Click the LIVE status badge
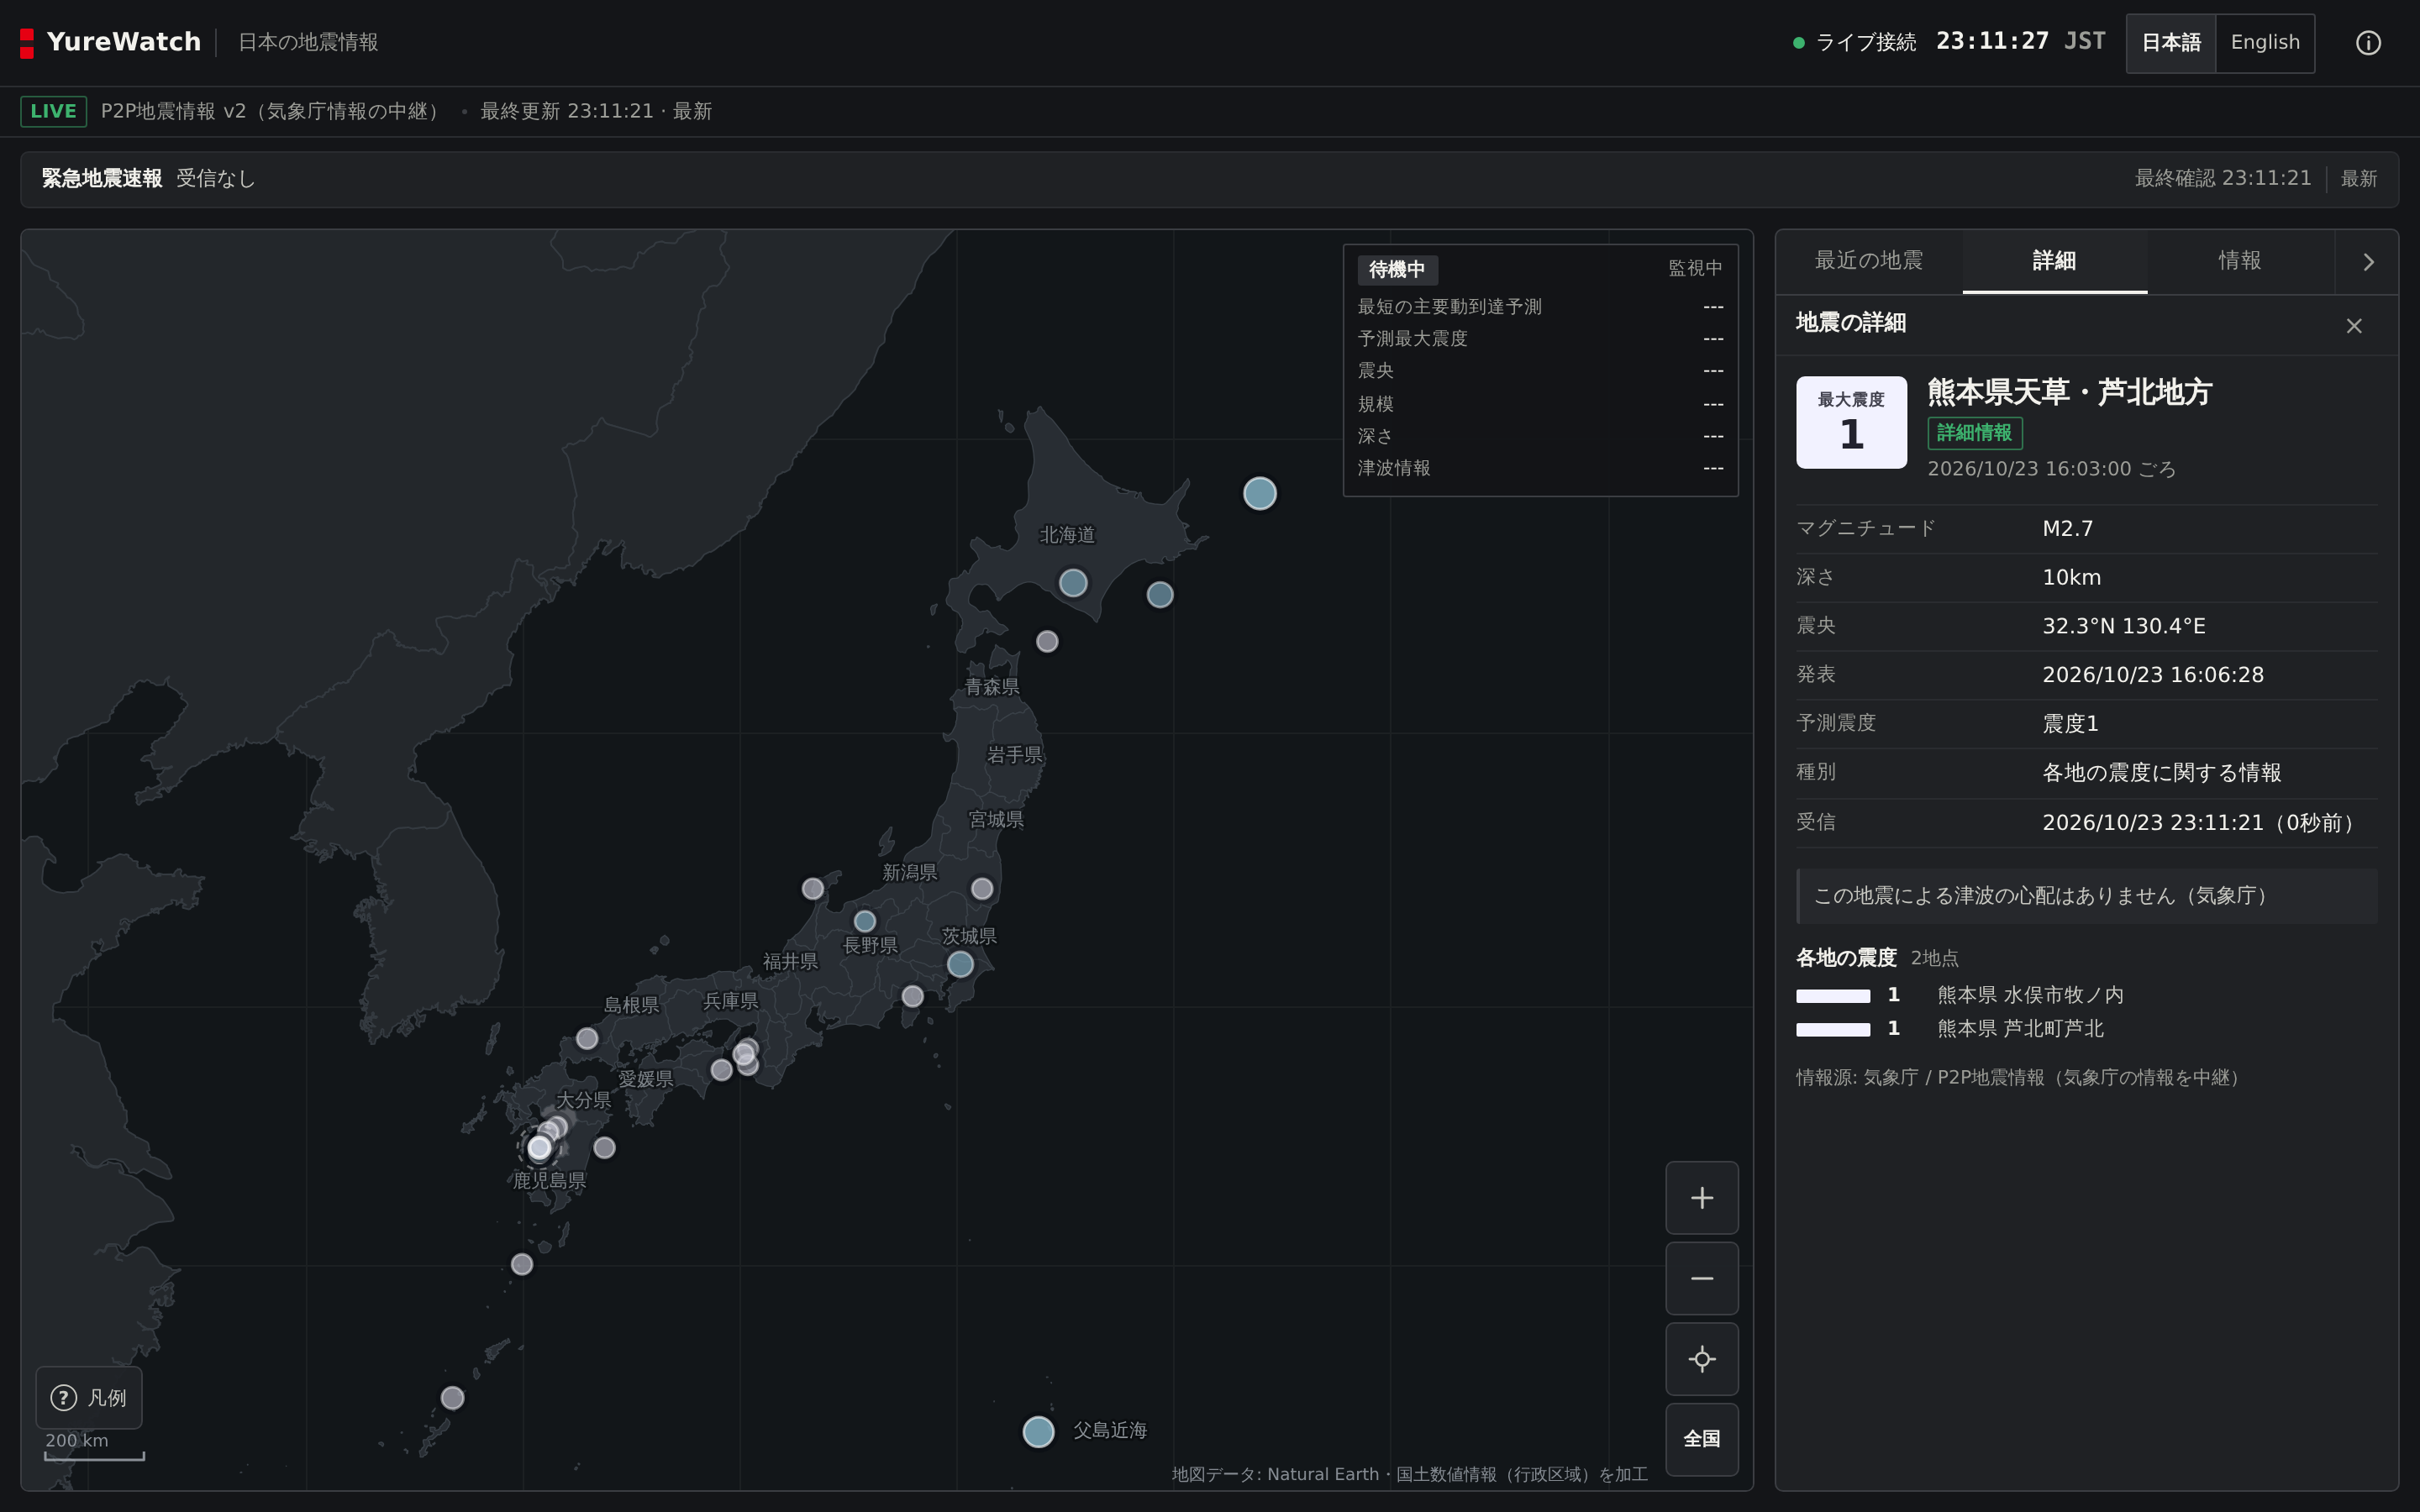The image size is (2420, 1512). [53, 111]
